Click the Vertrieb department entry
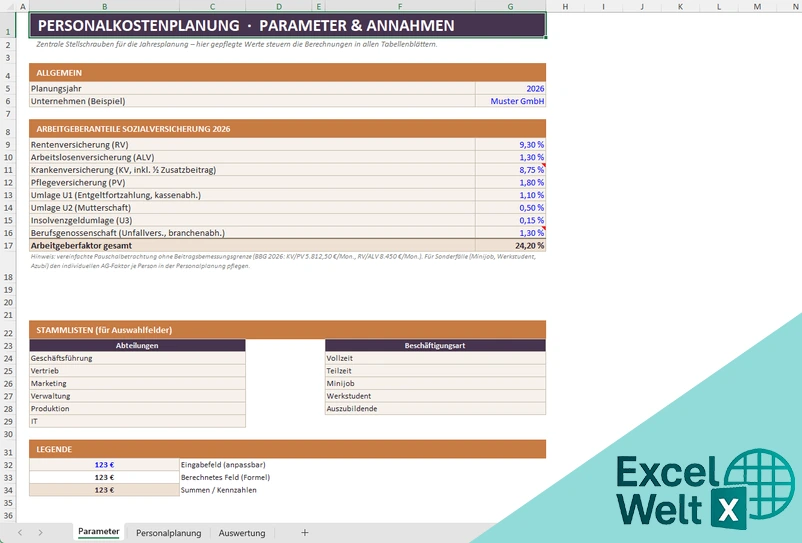Screen dimensions: 802x543 tap(137, 371)
